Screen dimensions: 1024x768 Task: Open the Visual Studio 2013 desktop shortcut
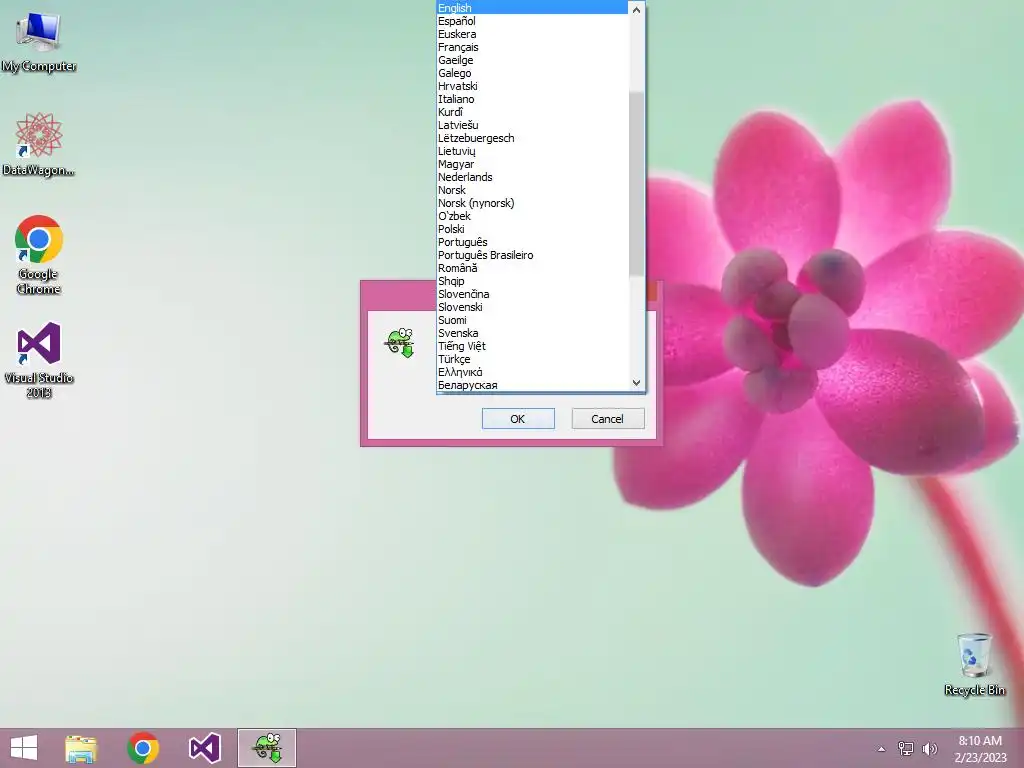[x=39, y=360]
